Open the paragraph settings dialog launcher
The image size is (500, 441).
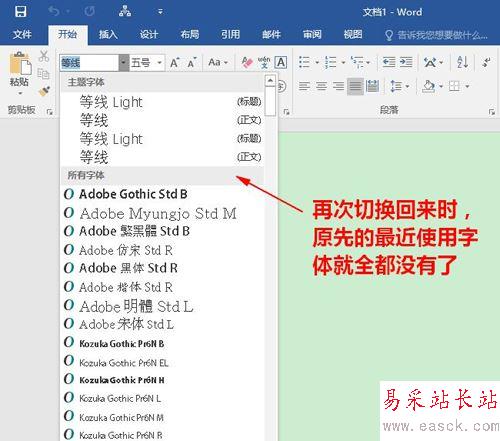click(x=492, y=112)
